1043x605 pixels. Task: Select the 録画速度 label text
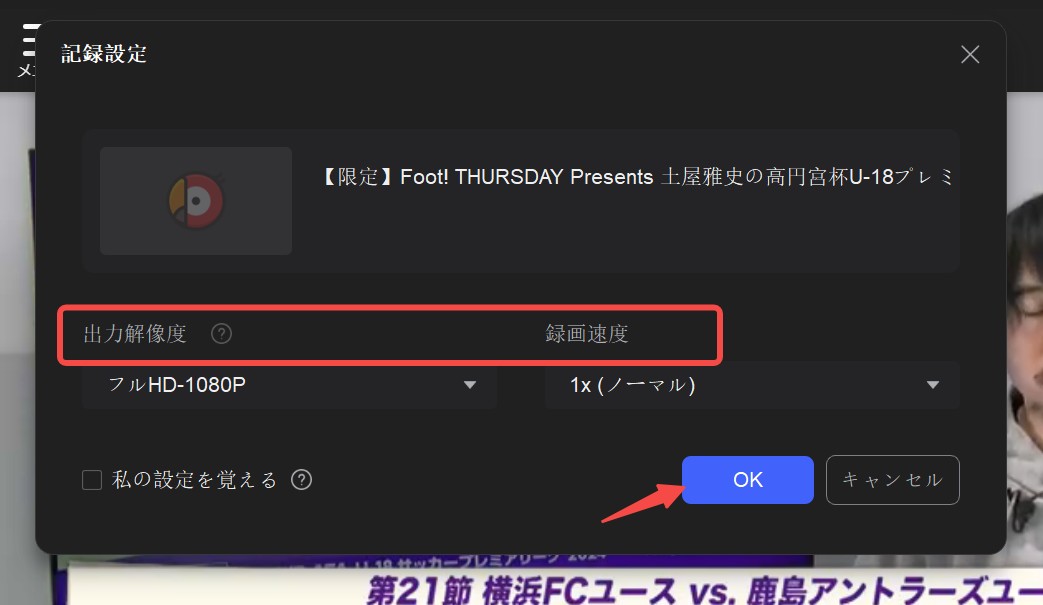coord(587,334)
